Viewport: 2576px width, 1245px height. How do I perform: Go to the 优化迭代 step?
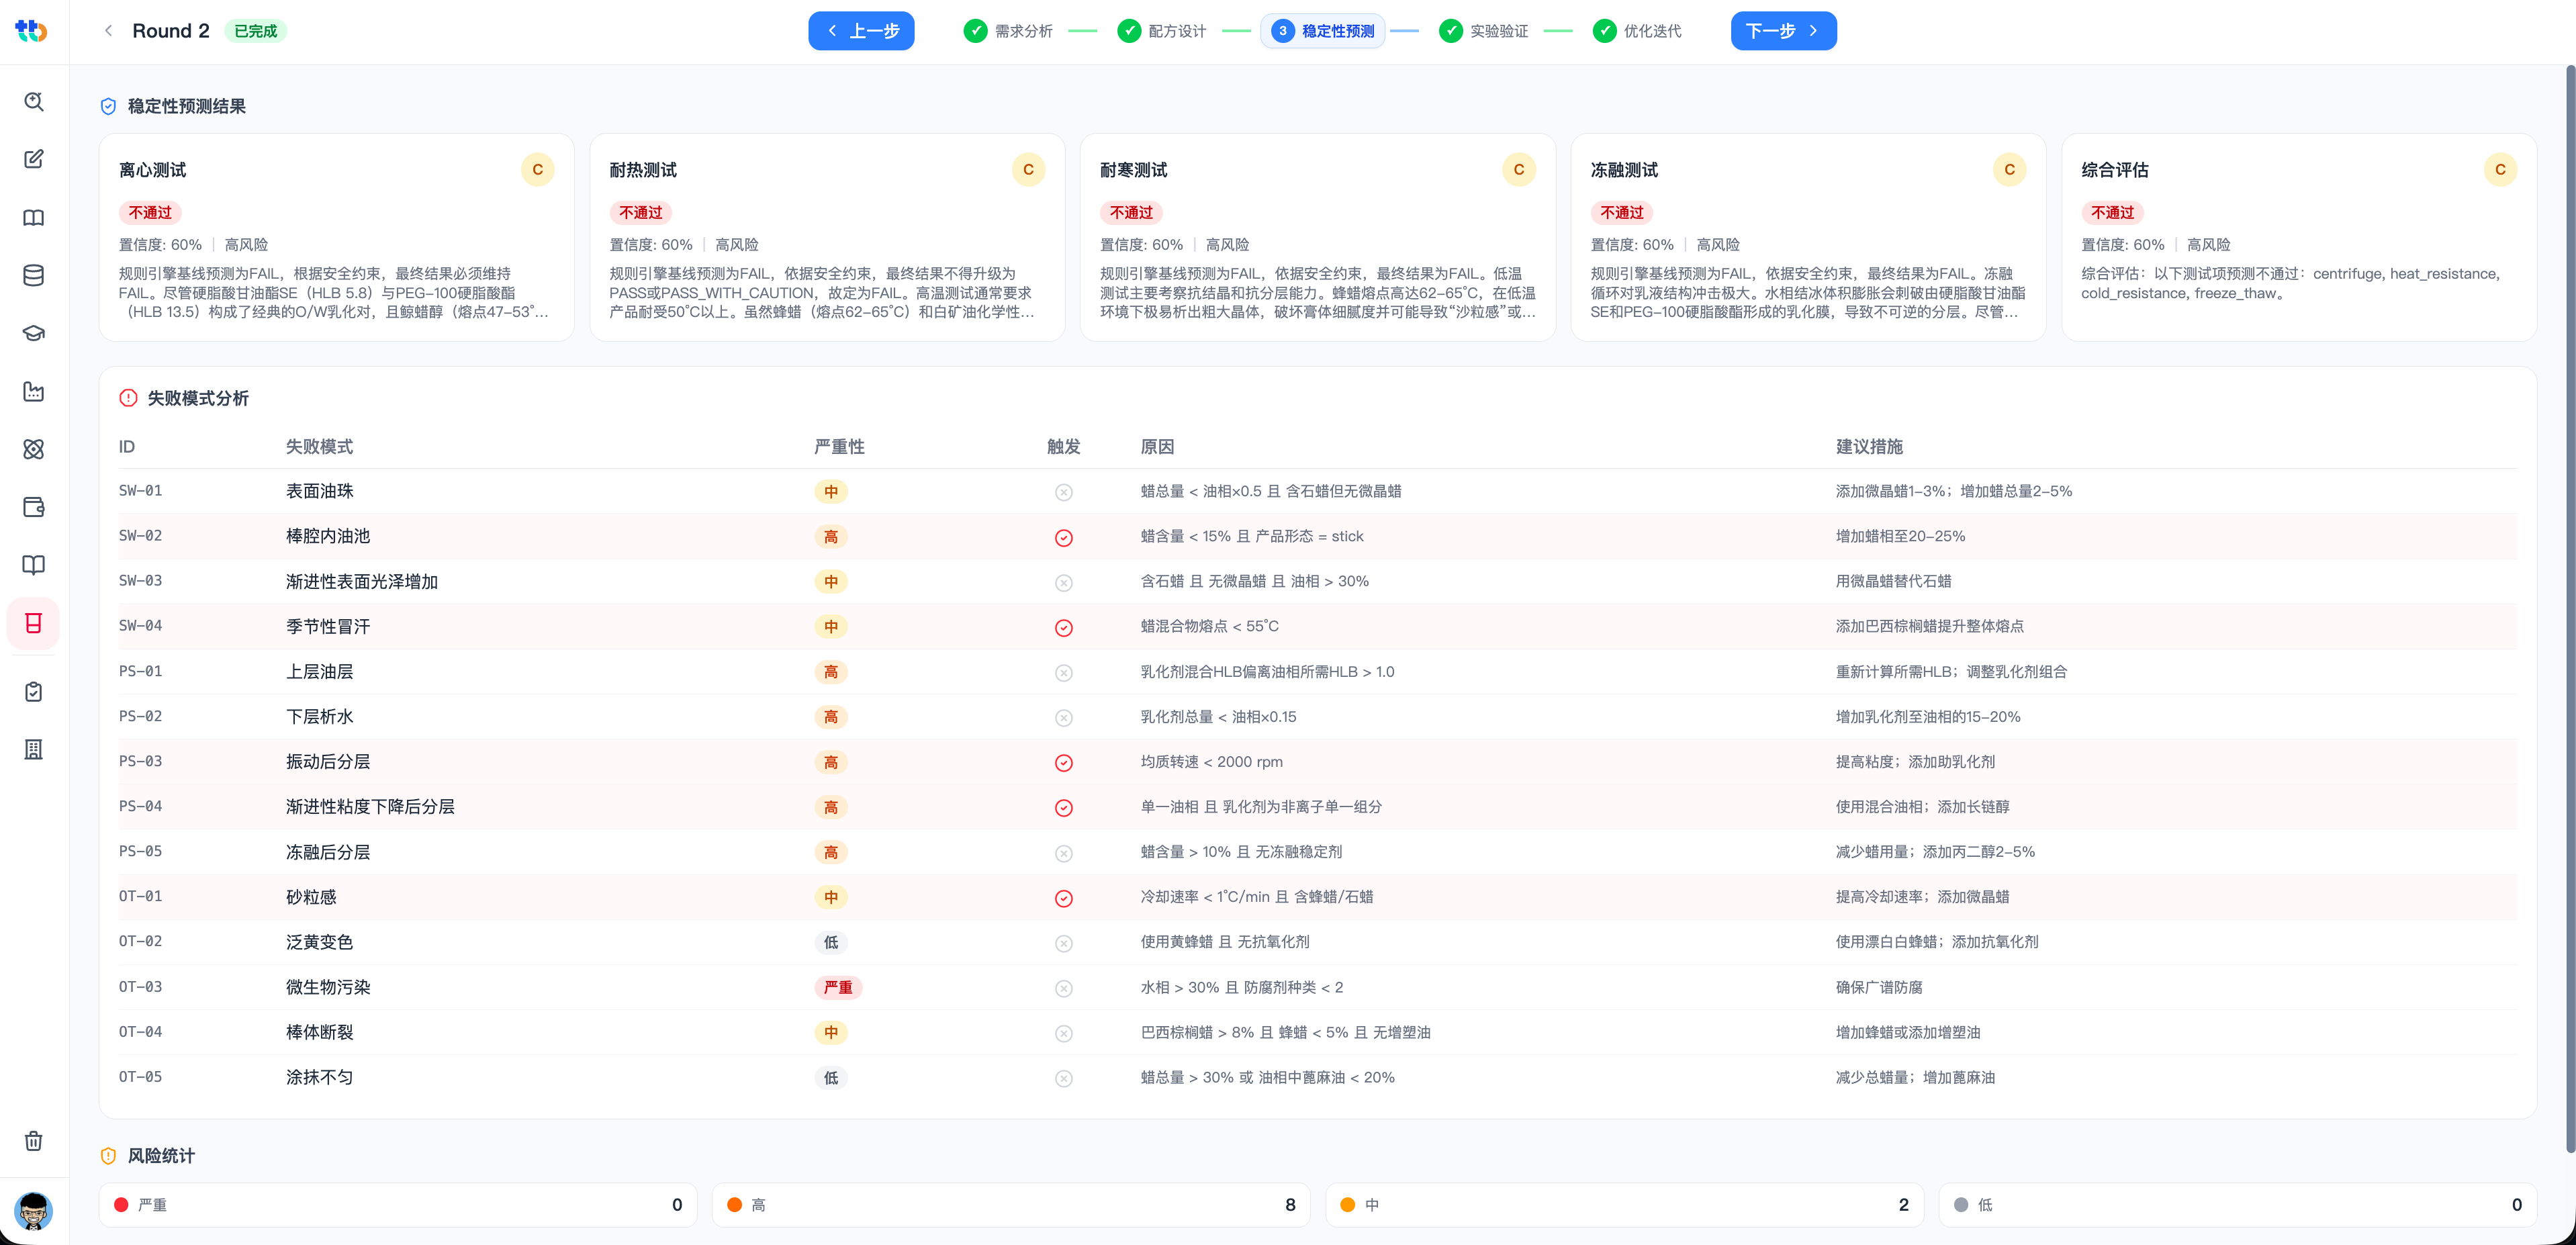(1638, 31)
